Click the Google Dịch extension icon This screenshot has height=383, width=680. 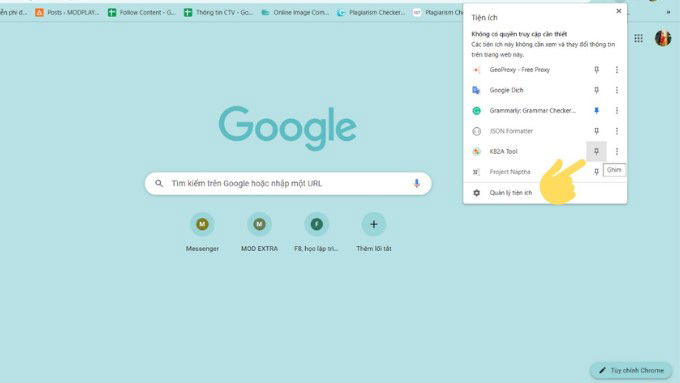(x=477, y=90)
